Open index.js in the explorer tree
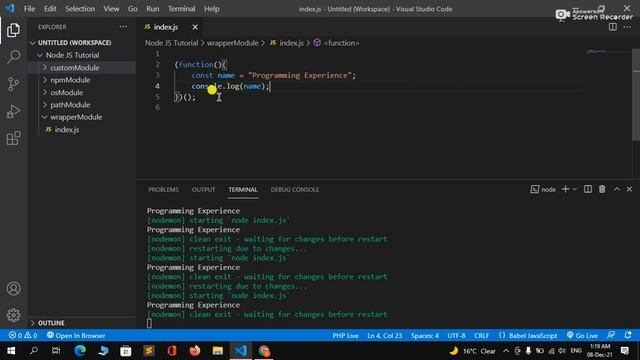Viewport: 640px width, 360px height. [82, 129]
